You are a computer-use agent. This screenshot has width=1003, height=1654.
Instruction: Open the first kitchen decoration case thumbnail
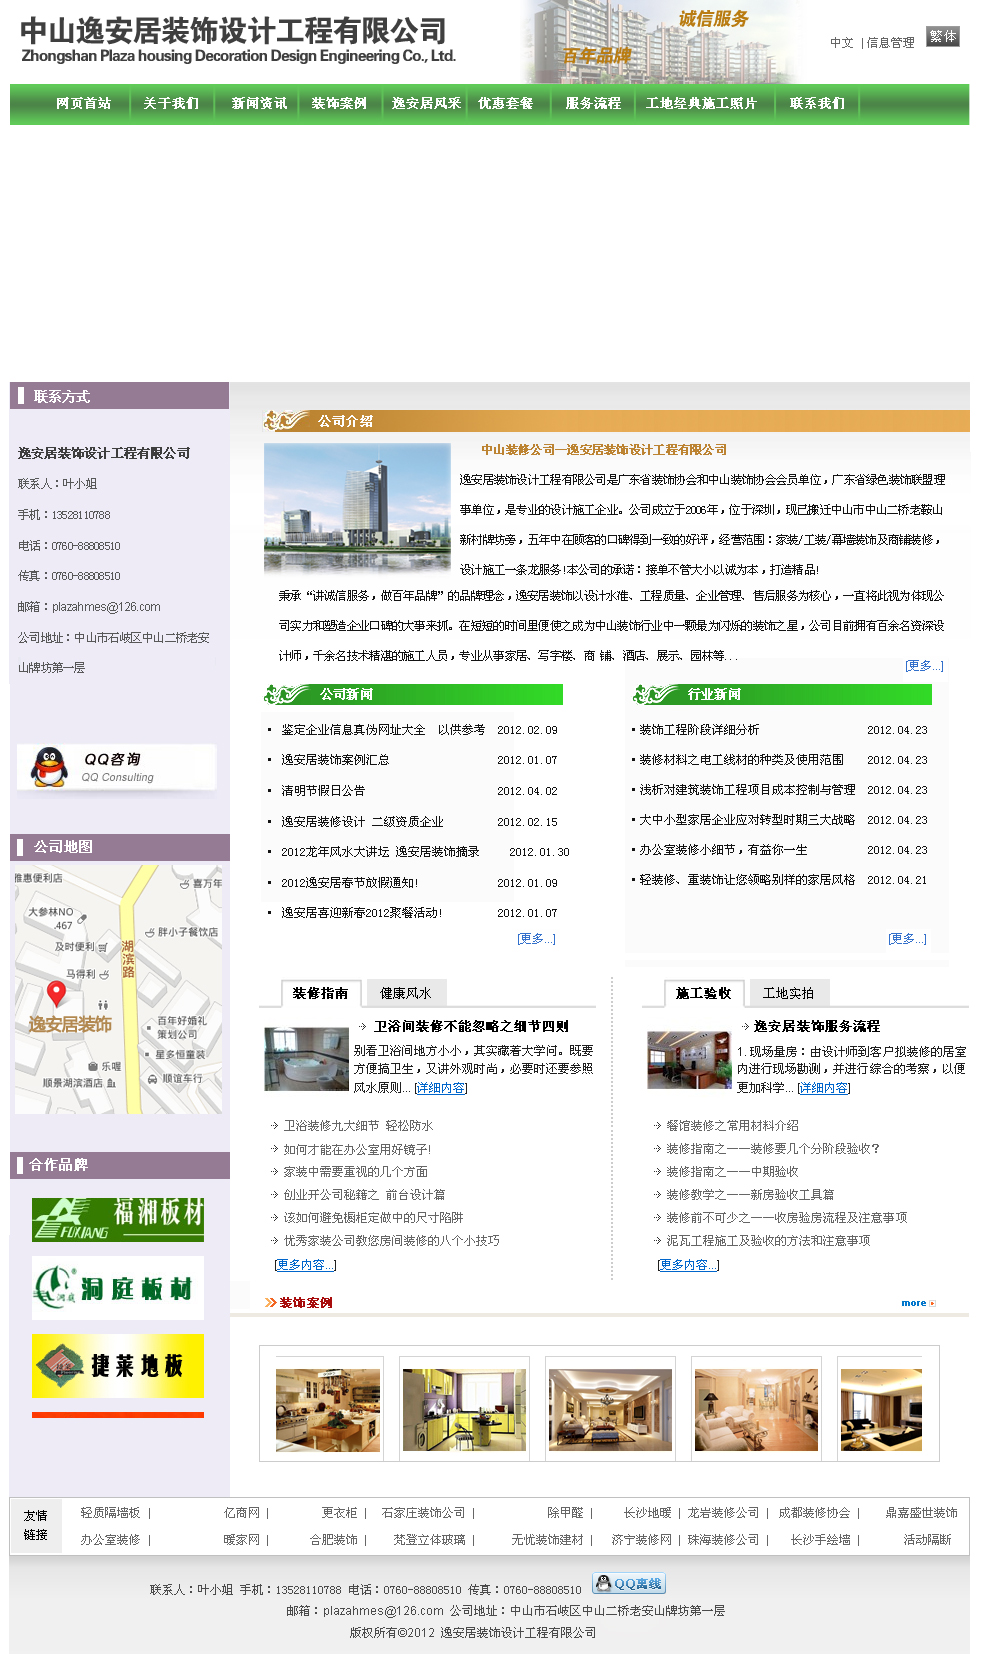[328, 1410]
